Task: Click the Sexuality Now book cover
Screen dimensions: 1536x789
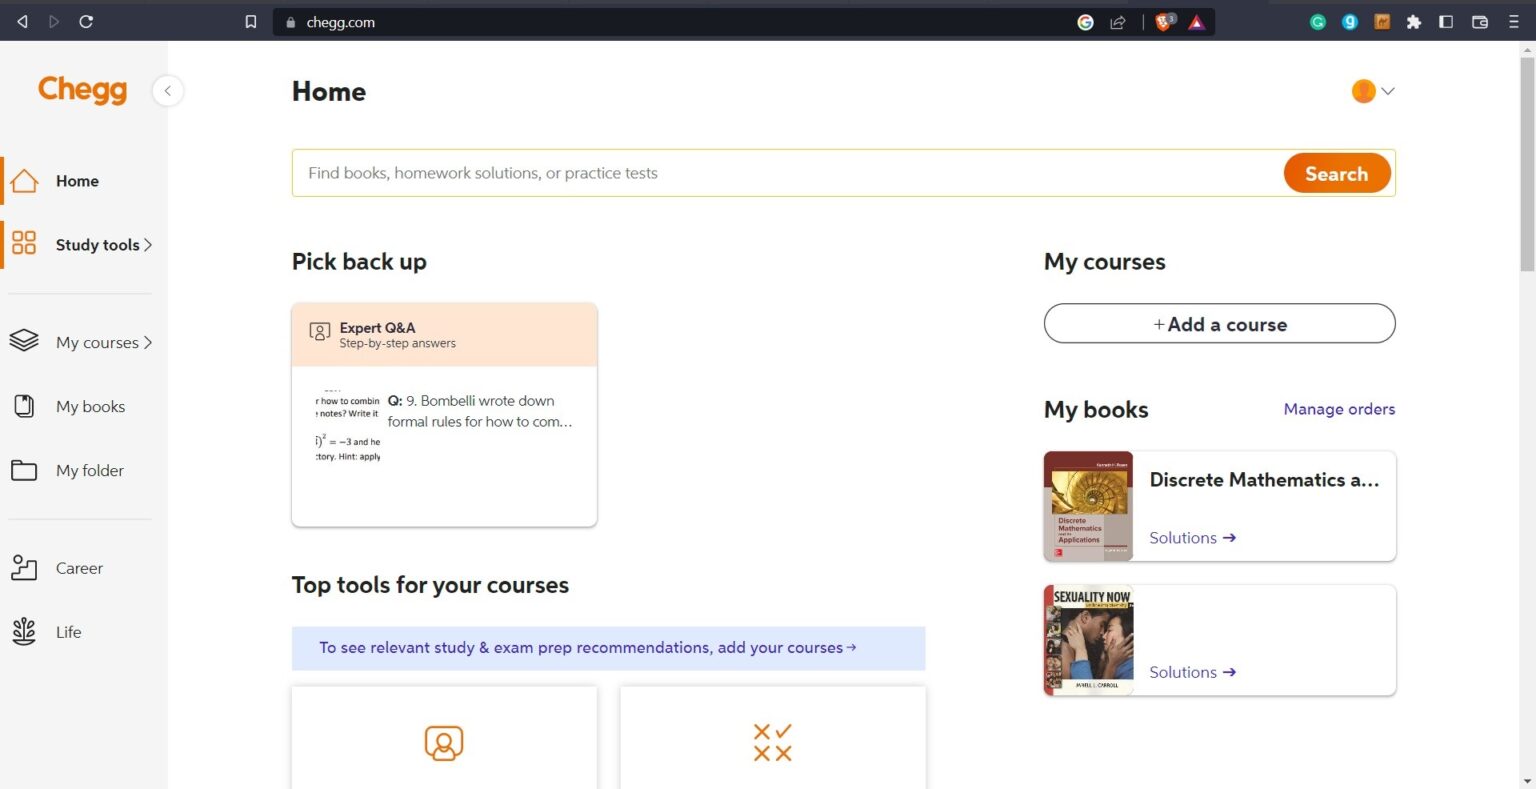Action: (x=1088, y=639)
